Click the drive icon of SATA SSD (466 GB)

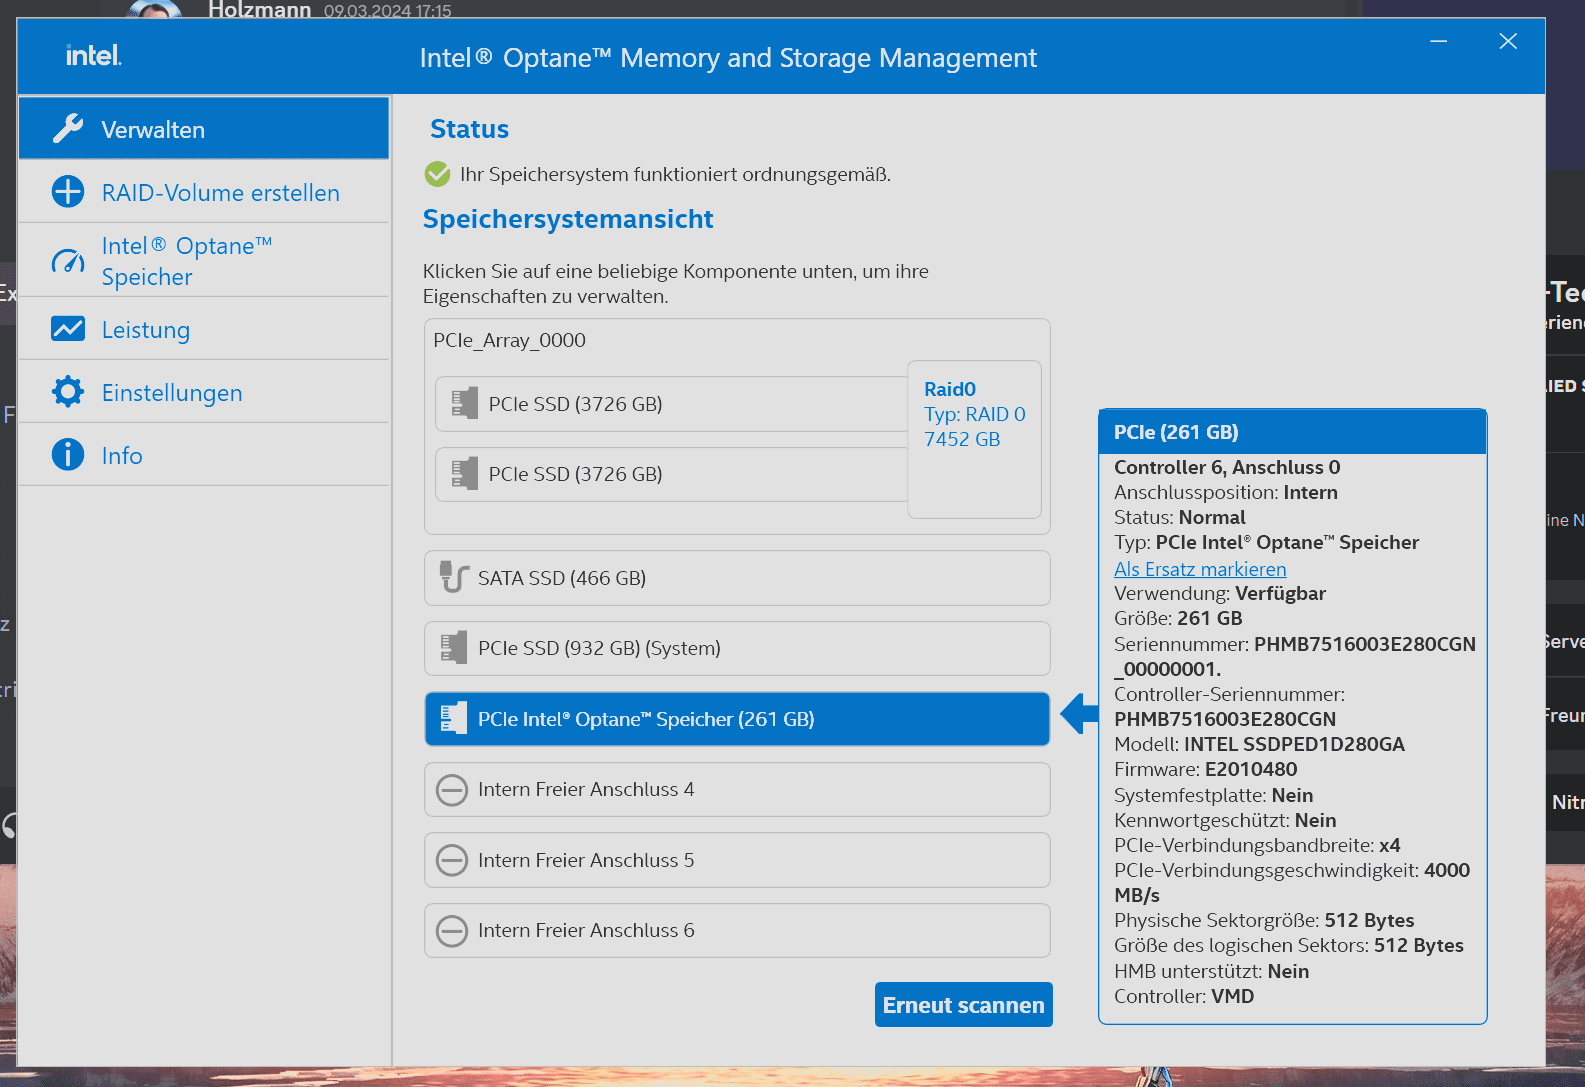coord(454,577)
